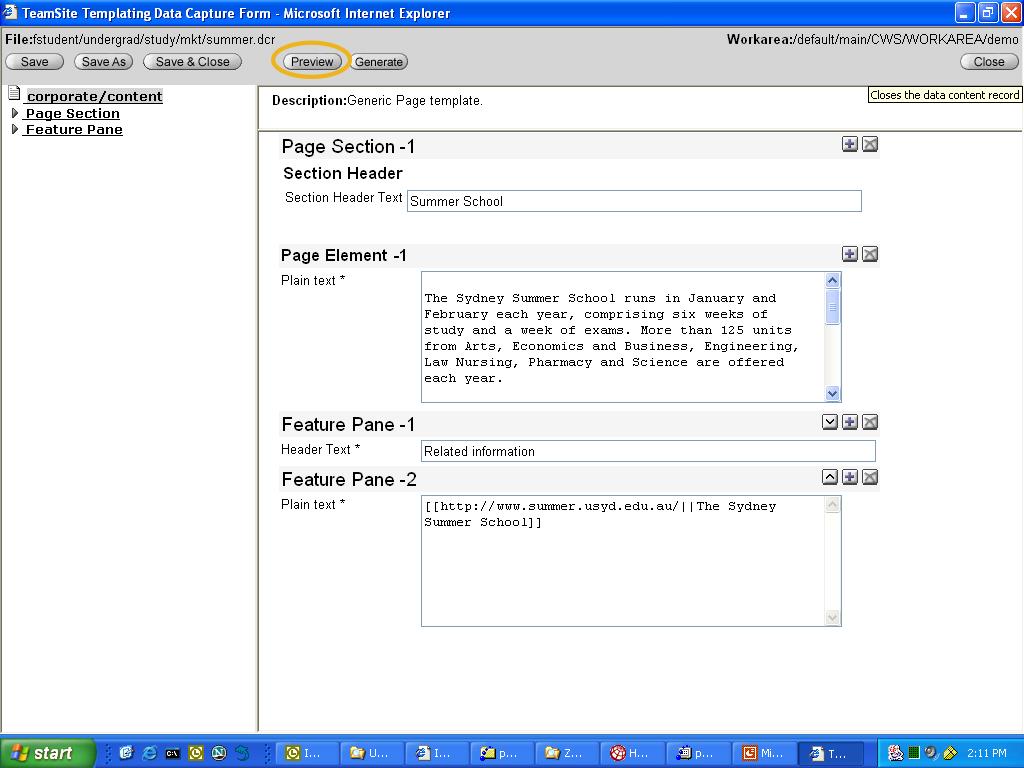This screenshot has width=1024, height=768.
Task: Select corporate/content root in tree
Action: (x=95, y=97)
